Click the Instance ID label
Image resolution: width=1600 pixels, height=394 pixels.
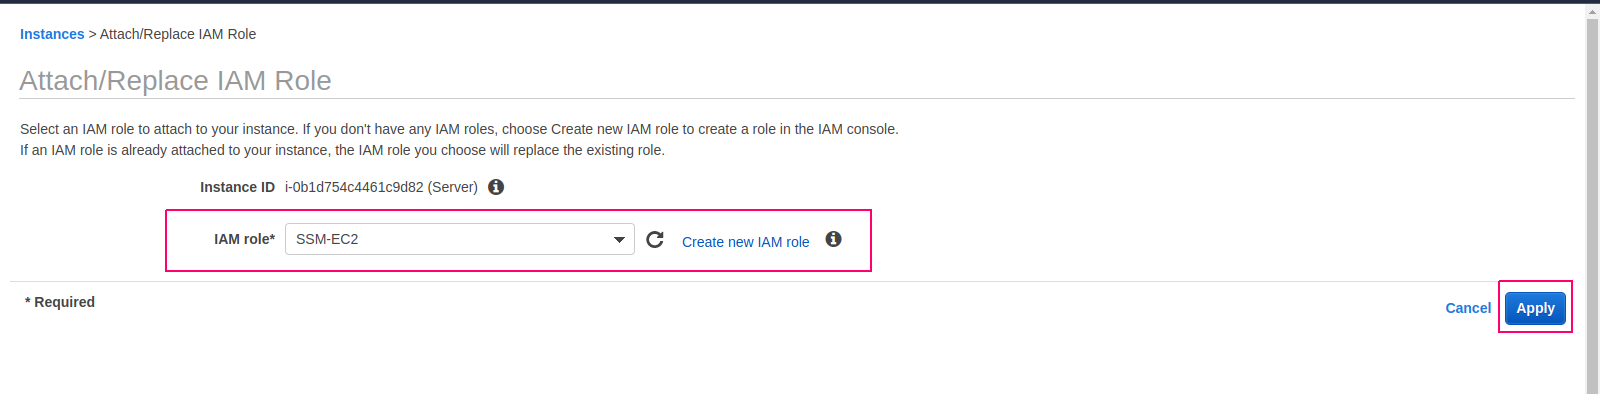tap(237, 187)
